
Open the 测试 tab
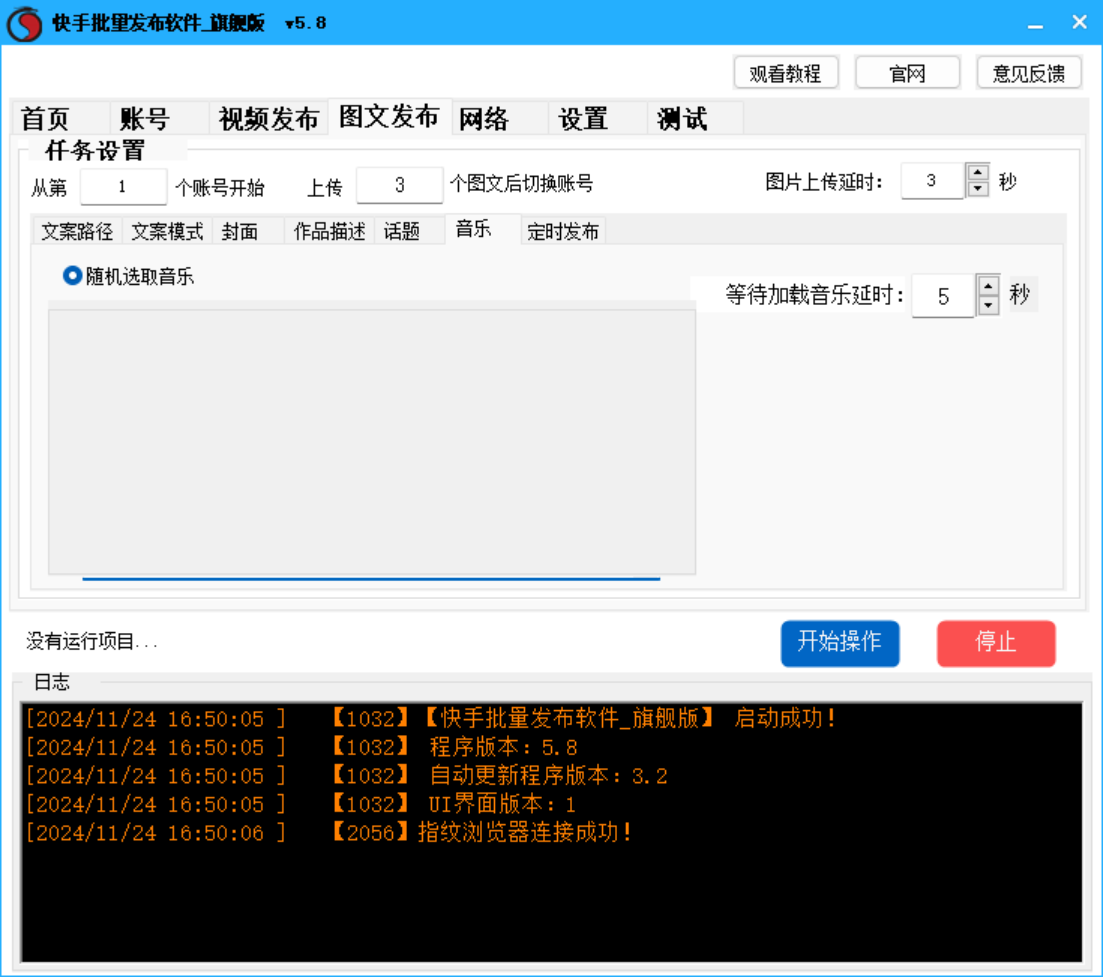(x=696, y=118)
